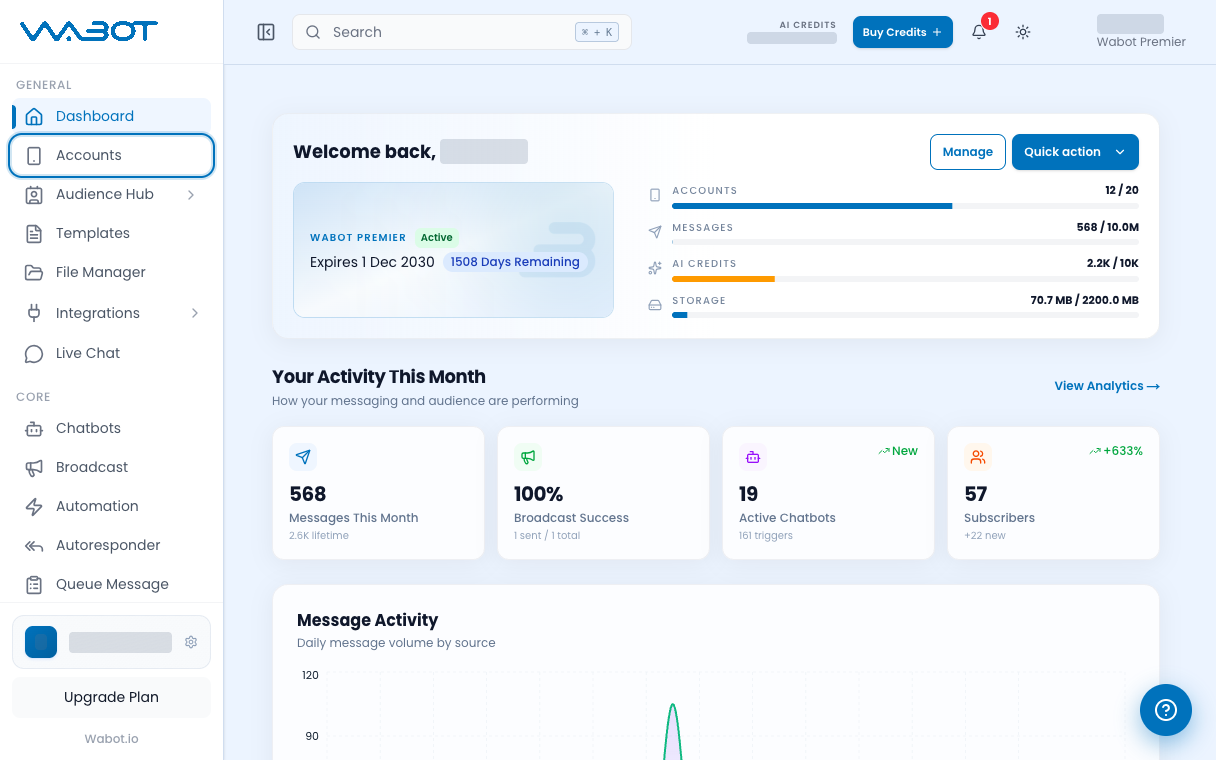Click the blue workspace avatar icon
This screenshot has height=760, width=1216.
[41, 642]
